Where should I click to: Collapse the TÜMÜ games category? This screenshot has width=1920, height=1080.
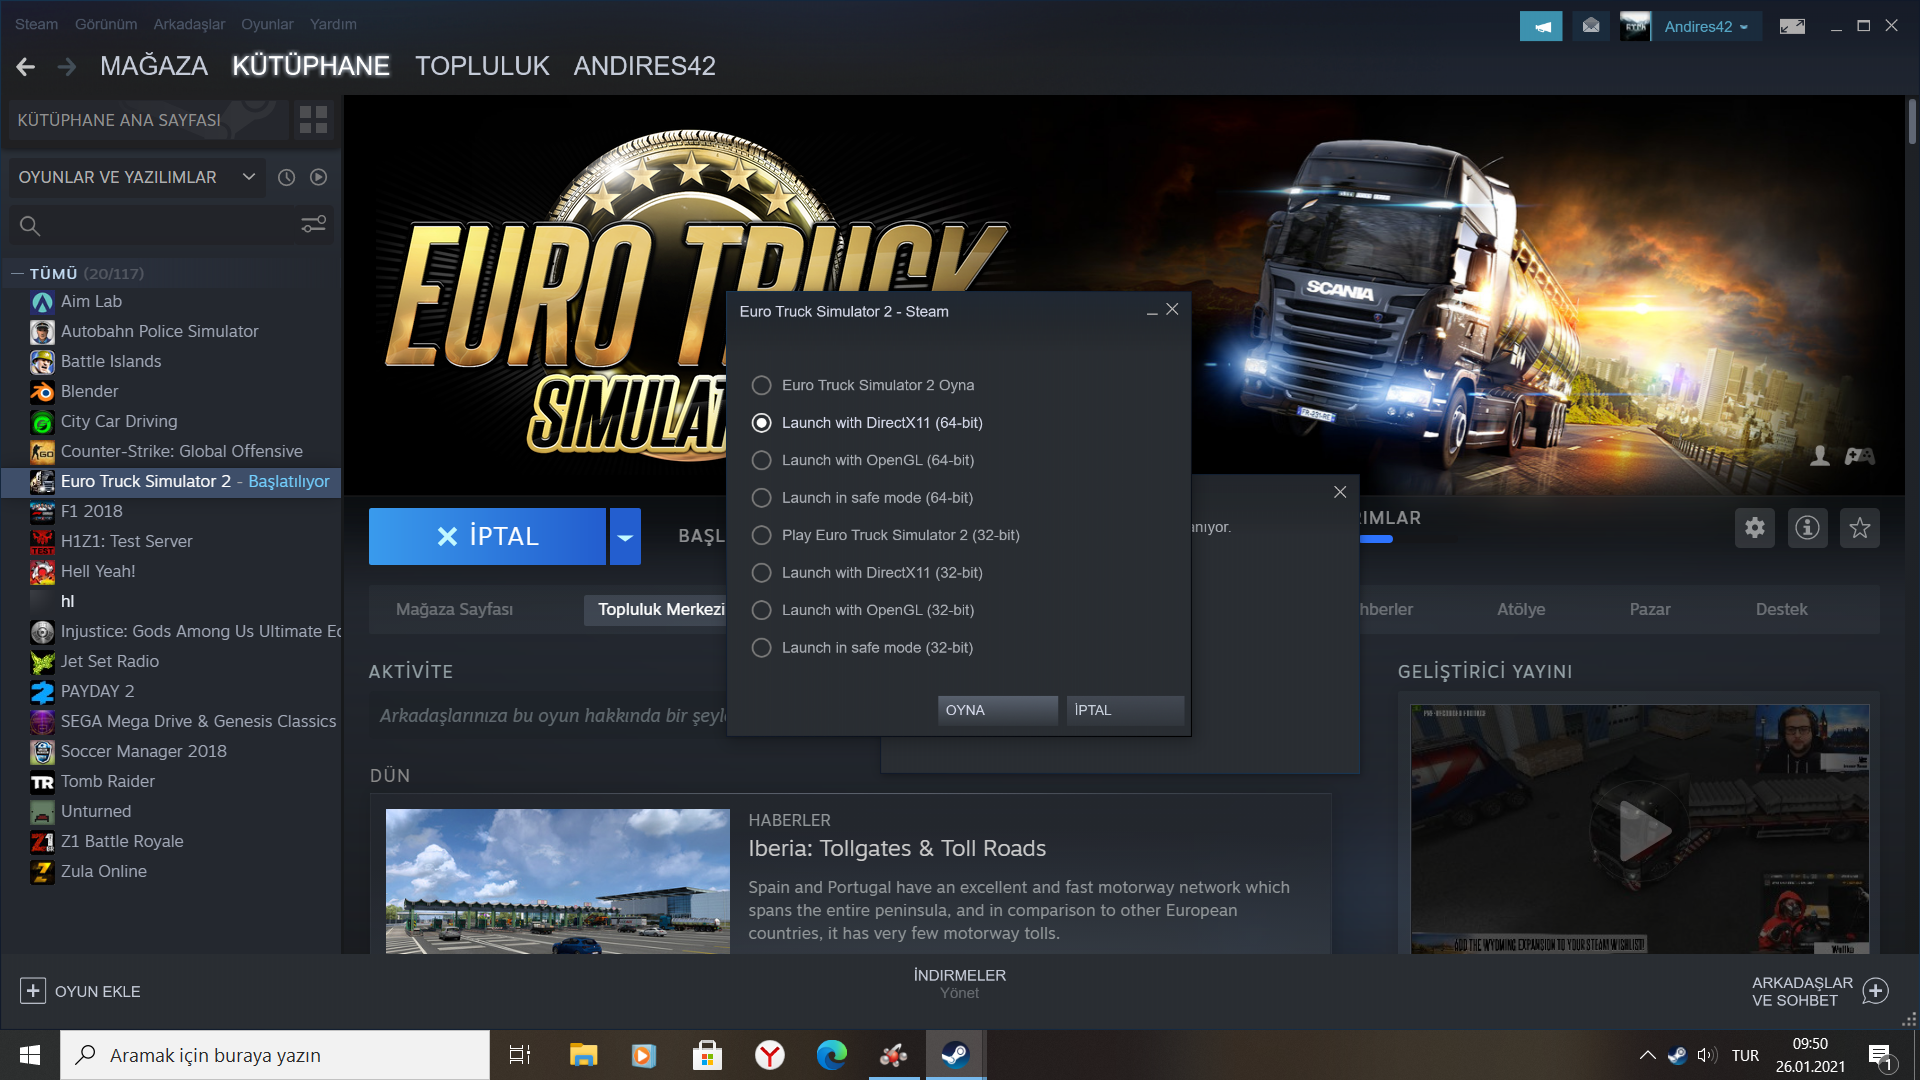coord(17,273)
